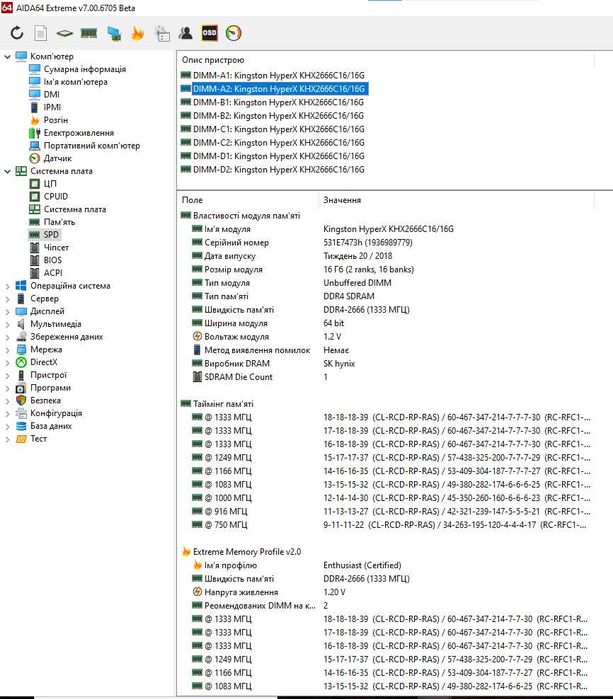Open the OSD panel icon
Viewport: 613px width, 699px height.
click(x=210, y=33)
